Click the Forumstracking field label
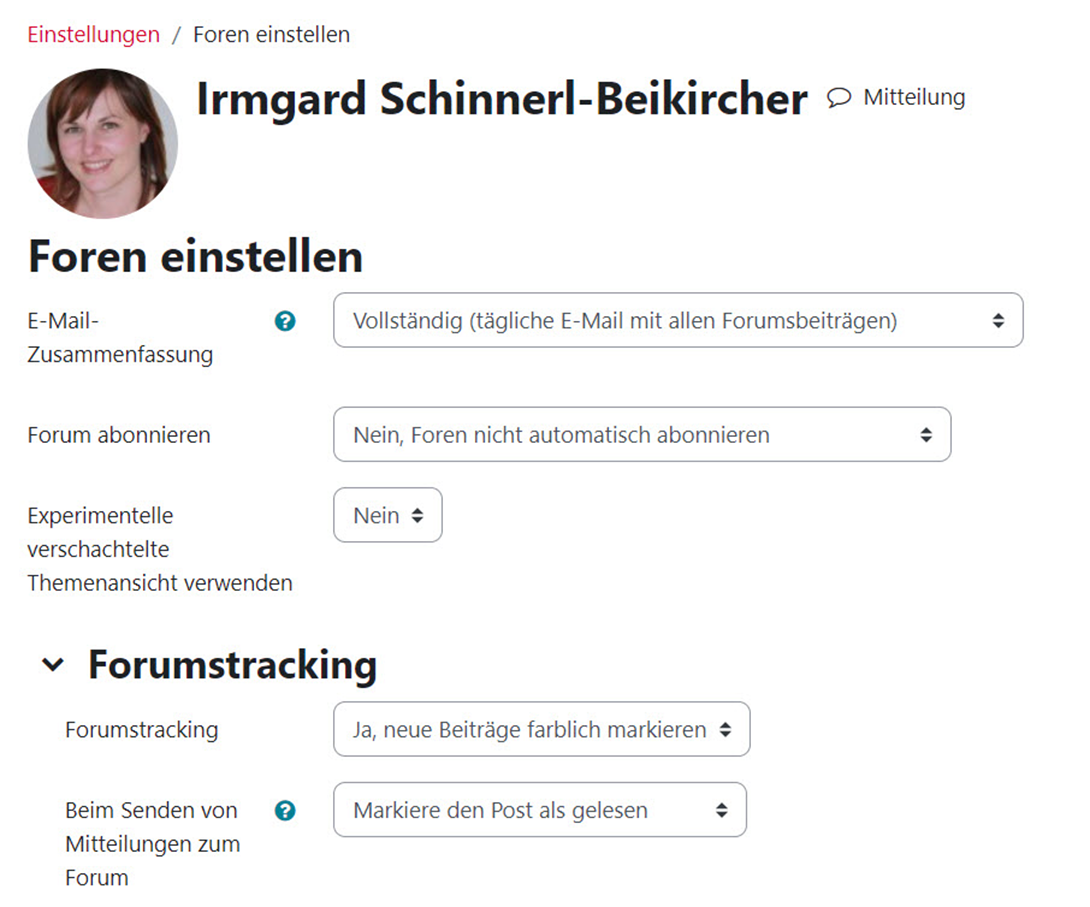Image resolution: width=1090 pixels, height=907 pixels. tap(141, 730)
